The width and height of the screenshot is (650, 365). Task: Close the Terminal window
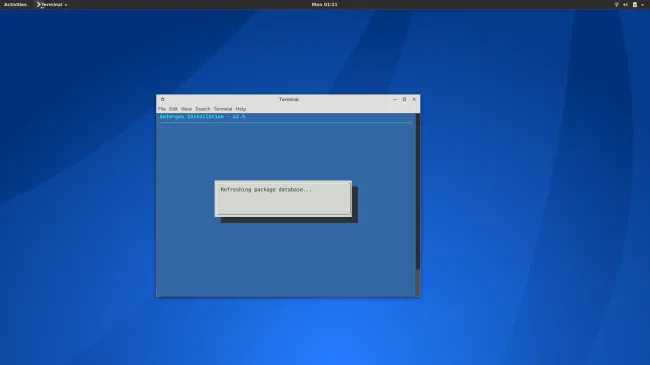(x=414, y=100)
